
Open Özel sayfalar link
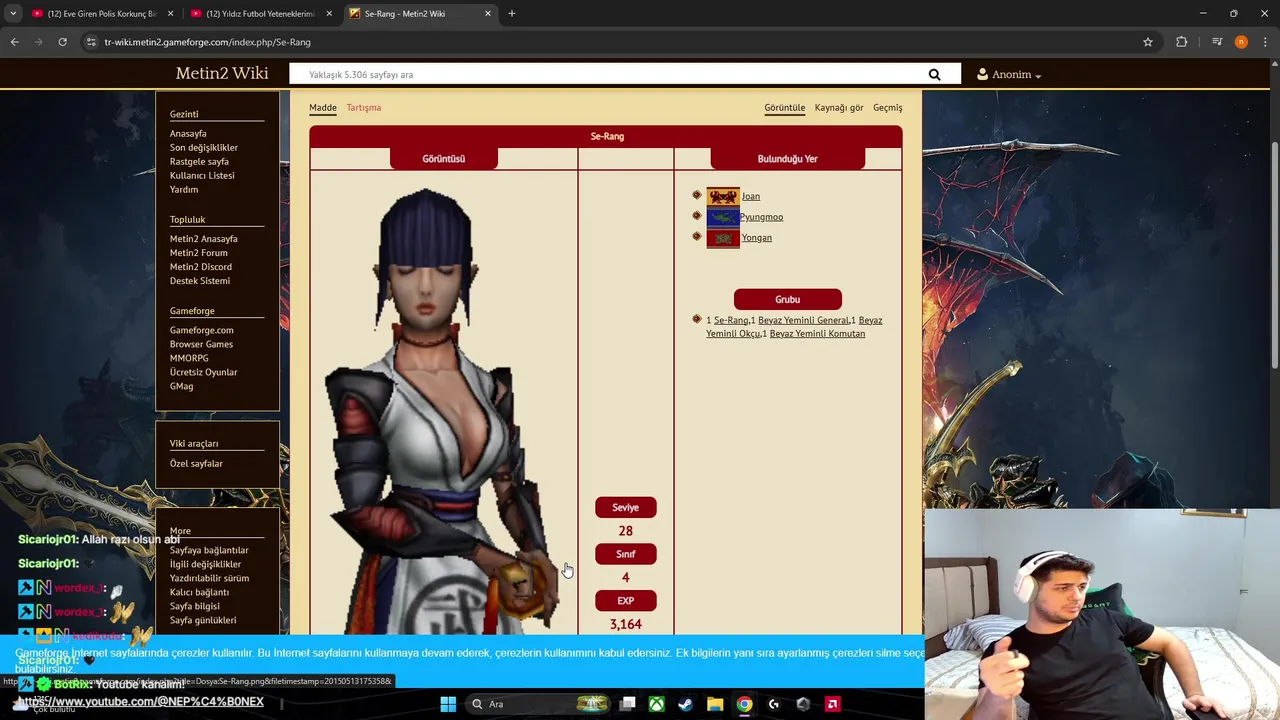pyautogui.click(x=196, y=463)
